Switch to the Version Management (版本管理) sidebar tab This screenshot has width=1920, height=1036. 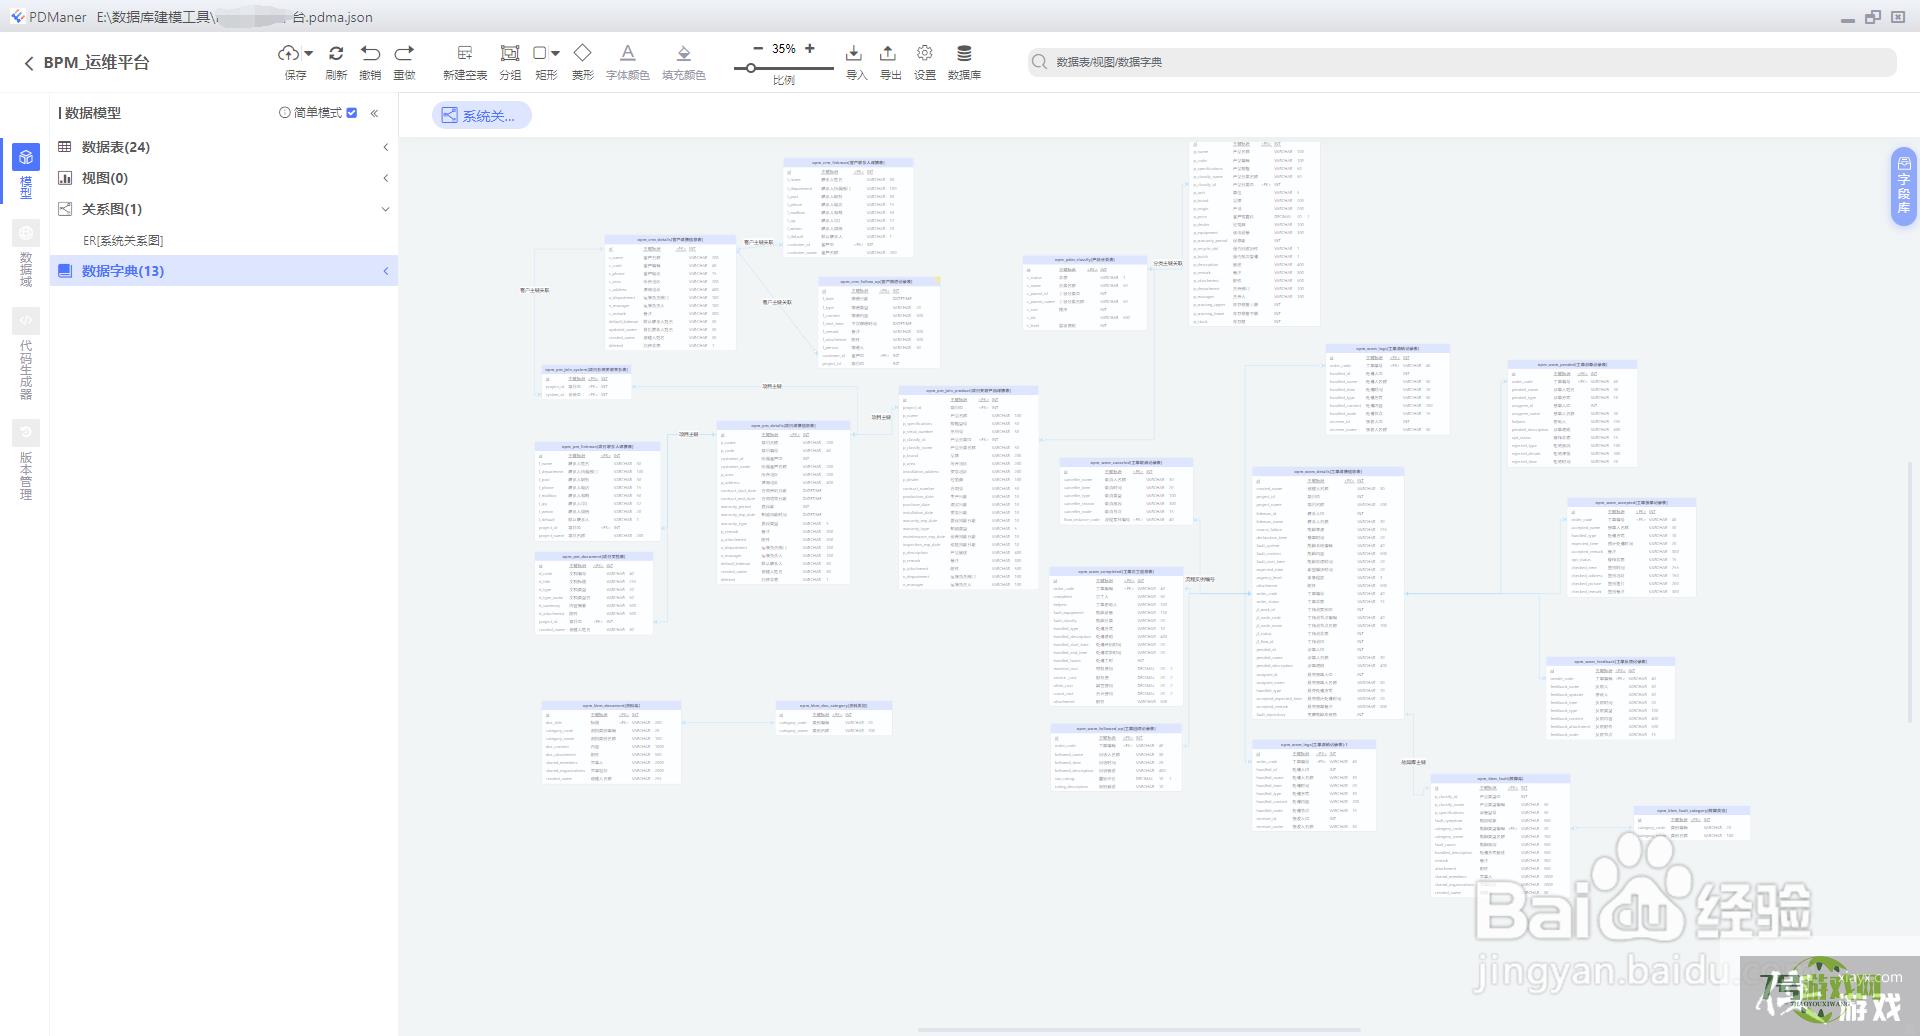pyautogui.click(x=26, y=460)
